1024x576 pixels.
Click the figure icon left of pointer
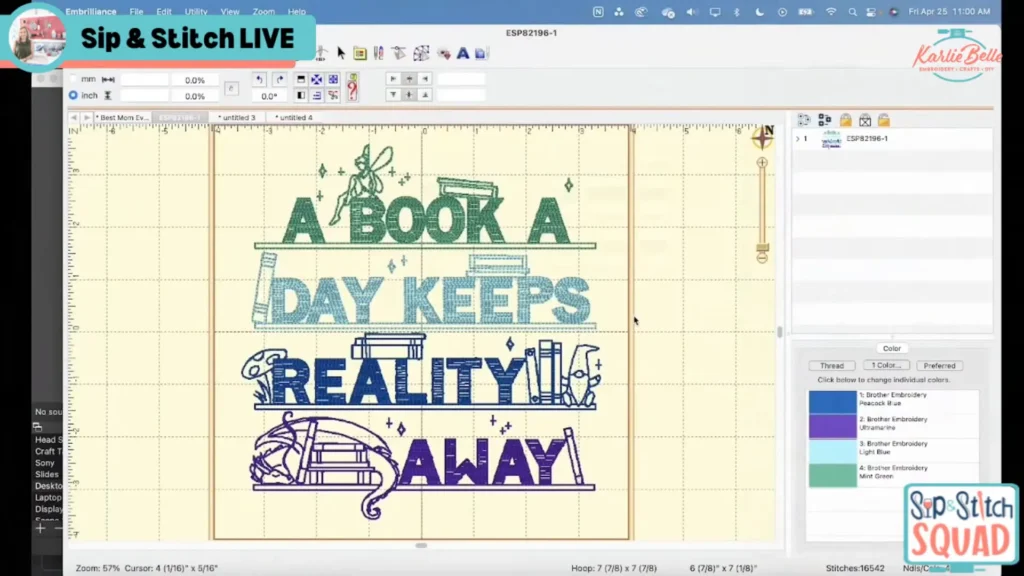tap(321, 54)
